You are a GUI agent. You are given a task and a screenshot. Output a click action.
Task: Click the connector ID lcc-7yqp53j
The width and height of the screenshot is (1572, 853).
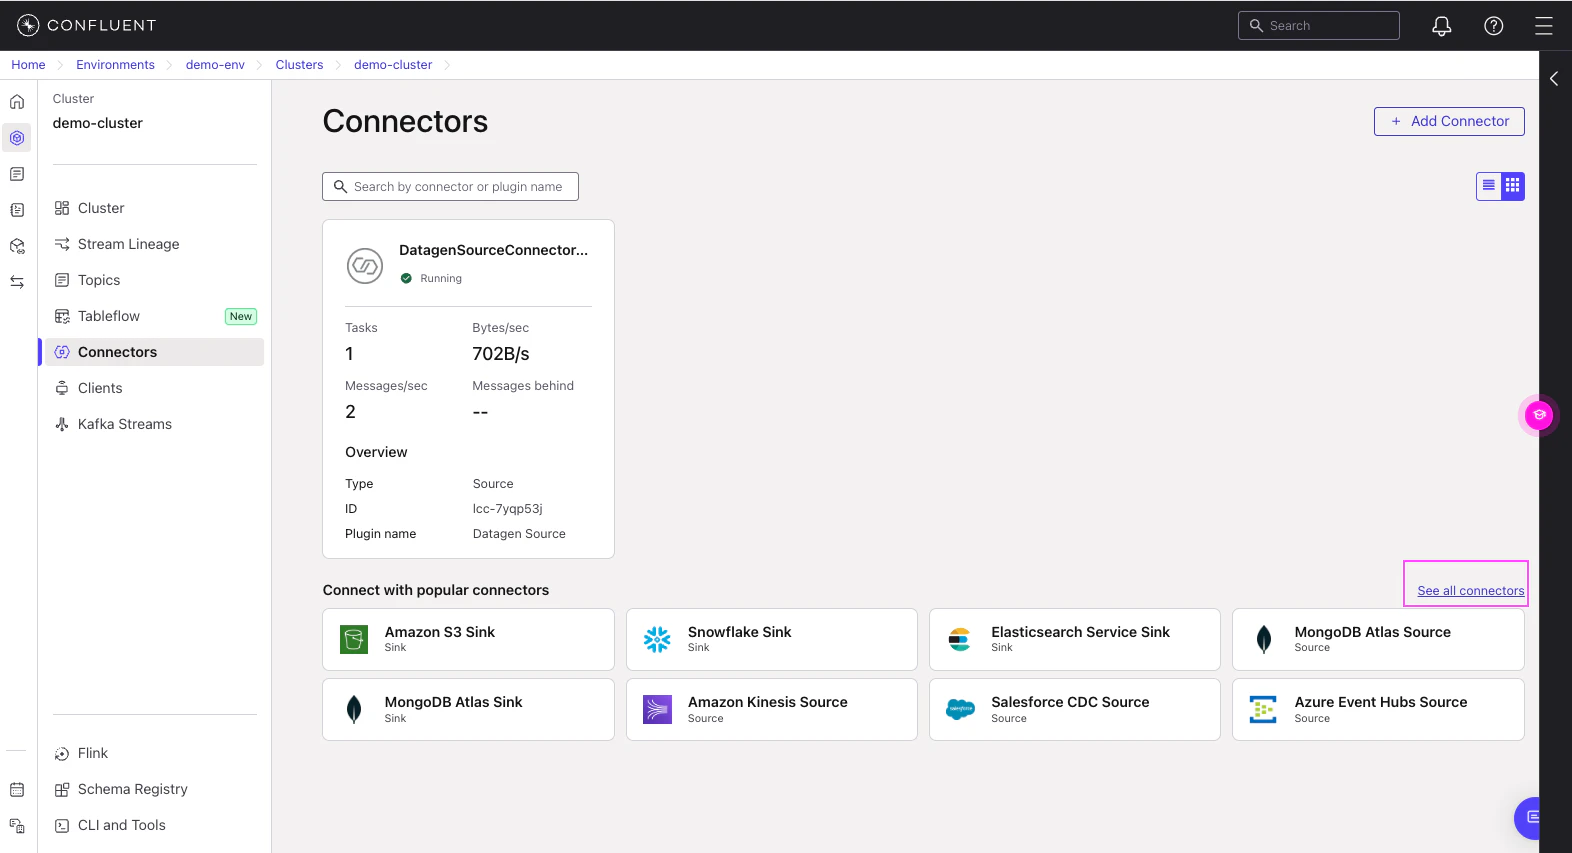(507, 509)
